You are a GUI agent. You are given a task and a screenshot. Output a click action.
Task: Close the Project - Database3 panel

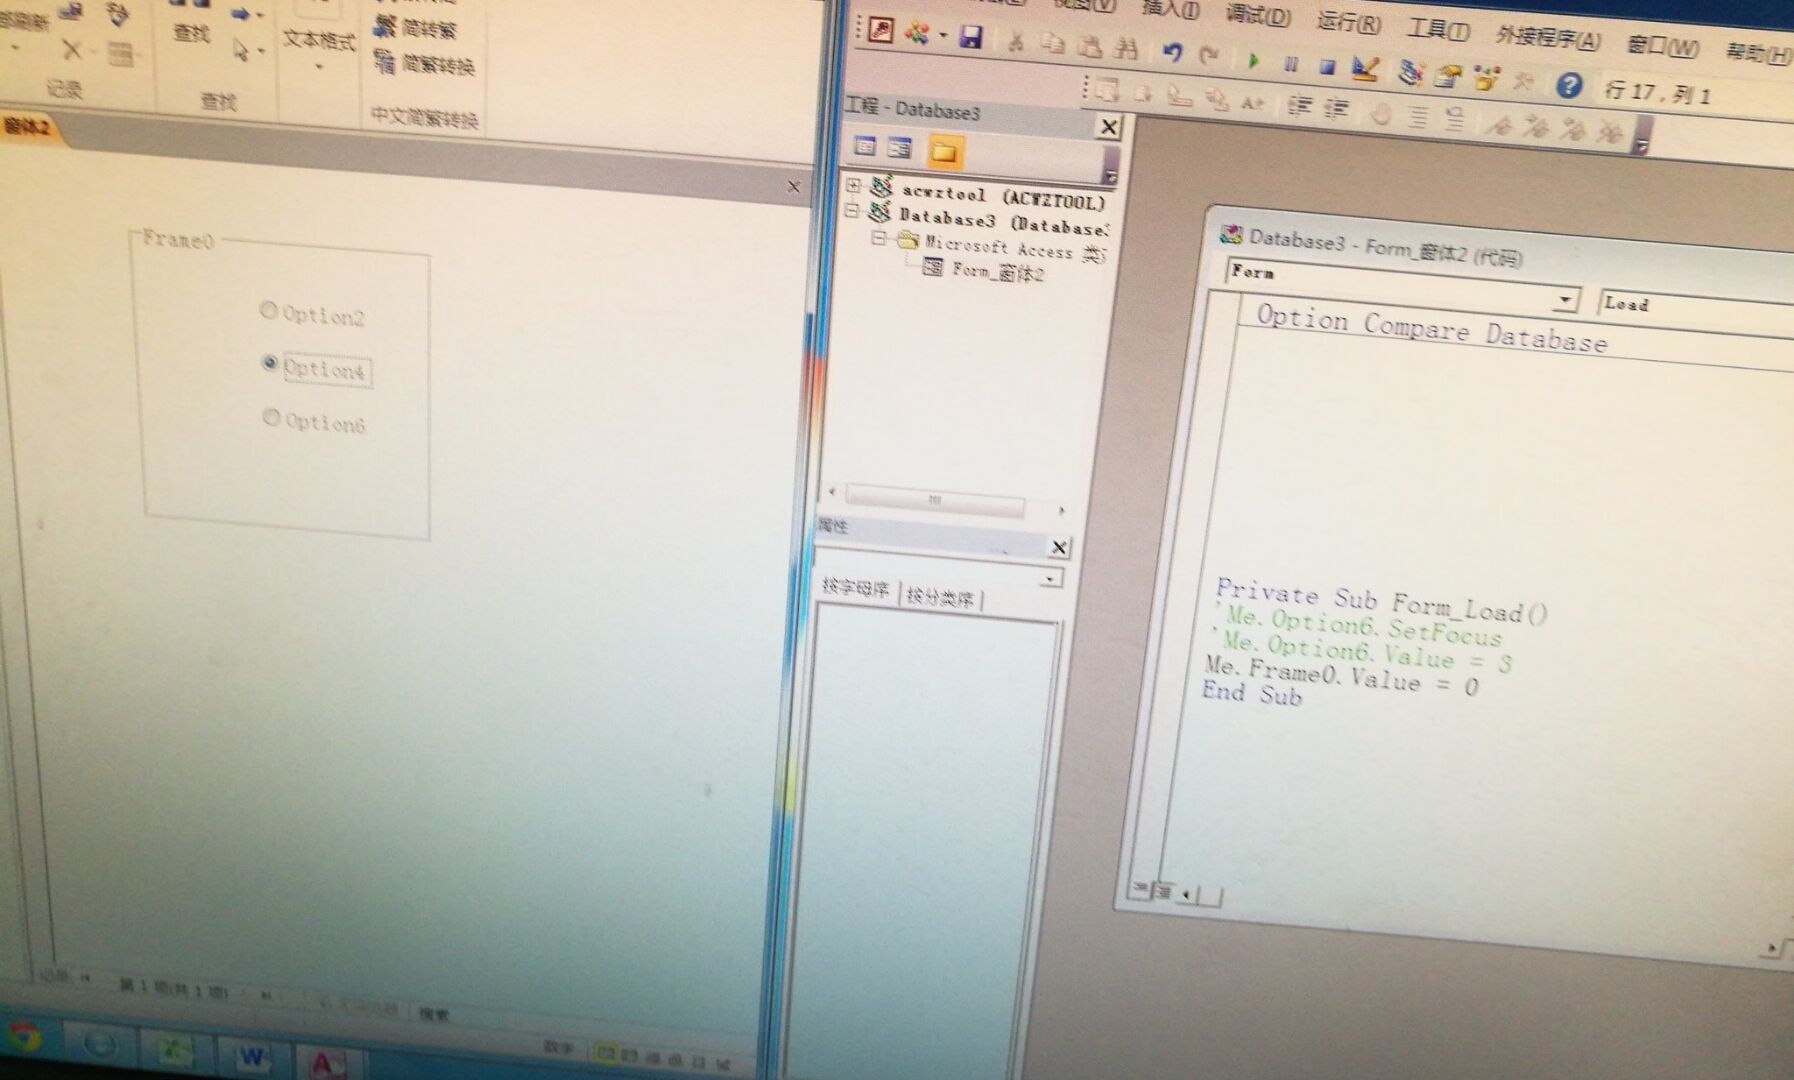tap(1109, 127)
